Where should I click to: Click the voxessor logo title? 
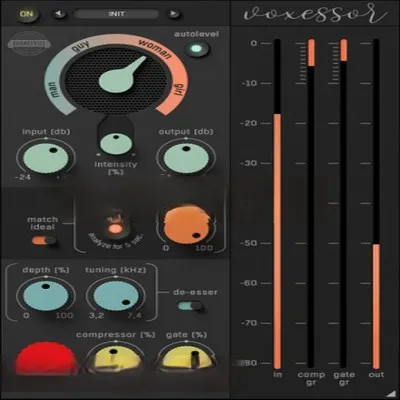[x=315, y=14]
